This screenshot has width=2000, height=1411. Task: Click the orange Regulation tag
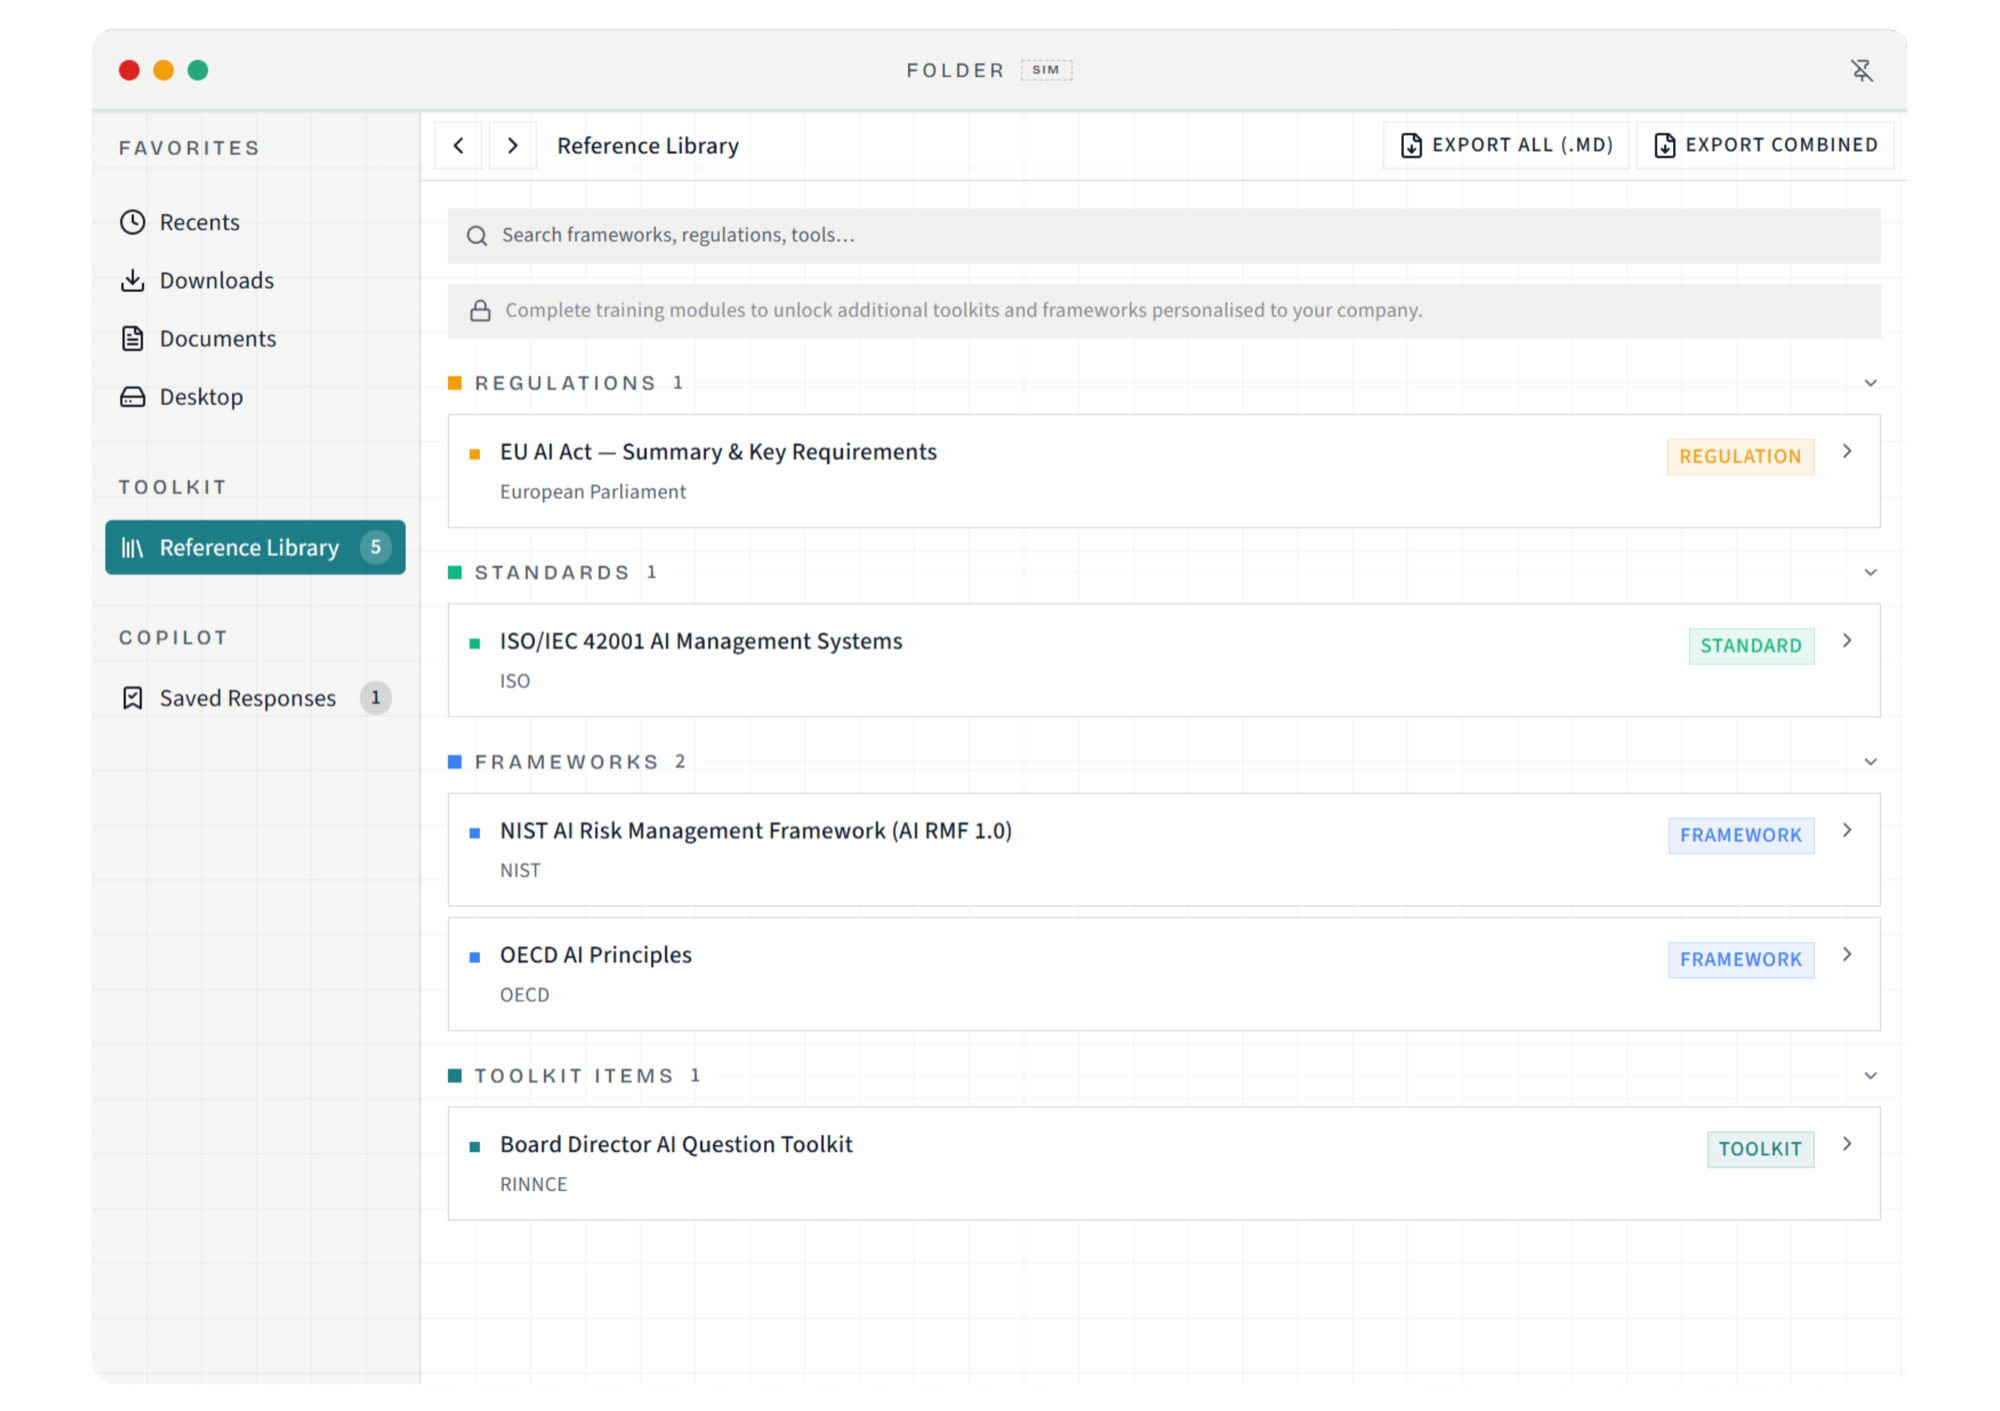(1740, 456)
